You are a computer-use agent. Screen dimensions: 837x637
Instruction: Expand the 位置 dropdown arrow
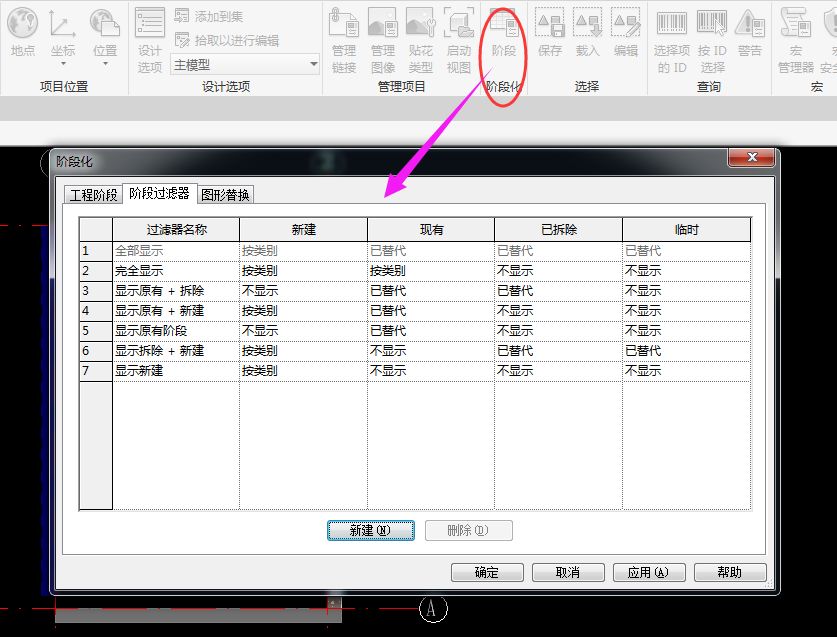click(x=105, y=64)
